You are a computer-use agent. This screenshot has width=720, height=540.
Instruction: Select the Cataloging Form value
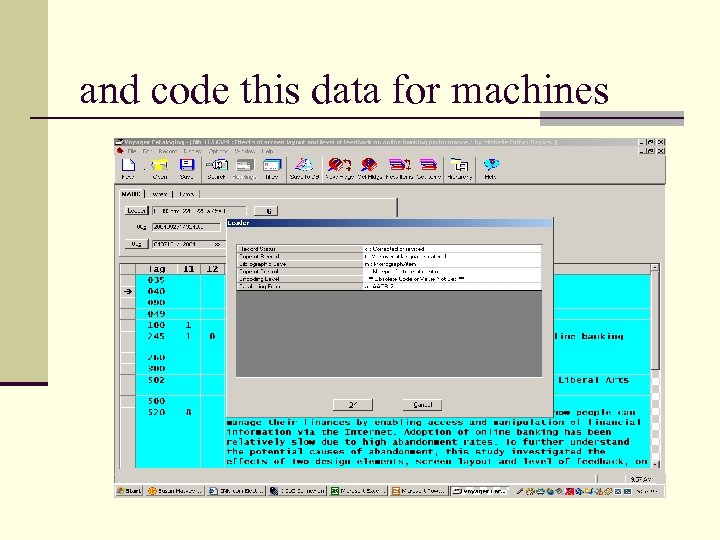tap(452, 286)
